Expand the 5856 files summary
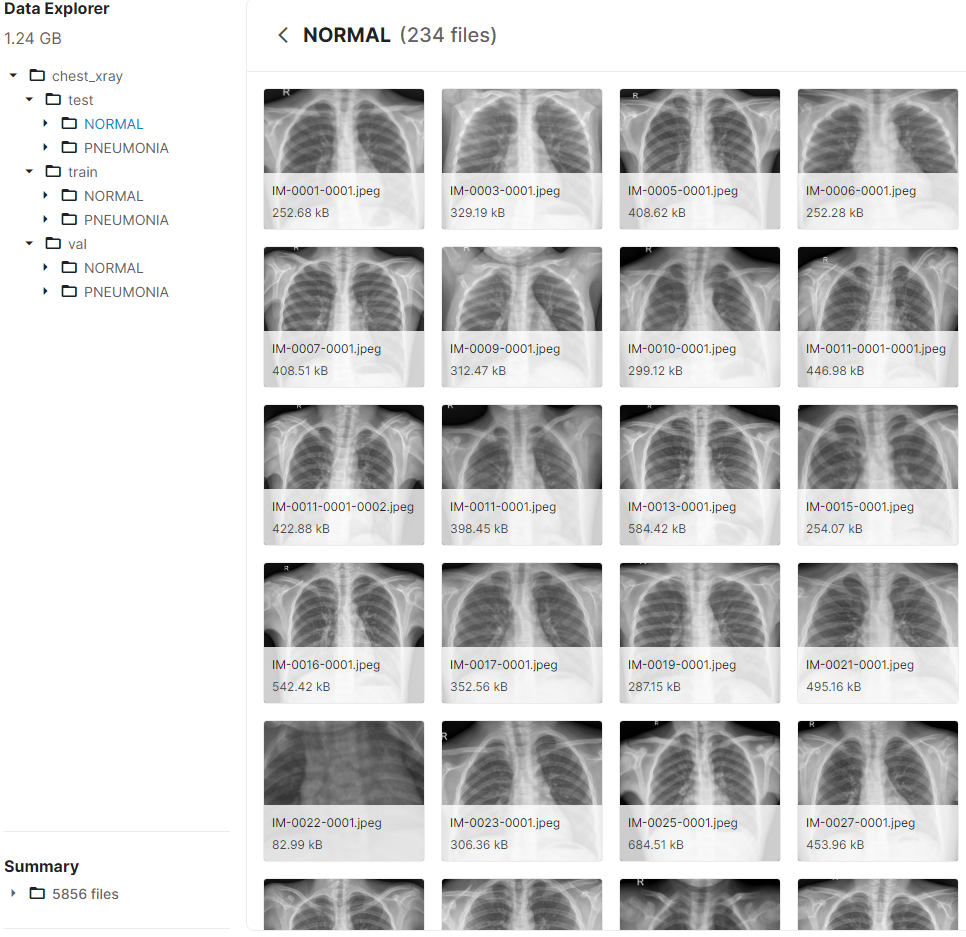The width and height of the screenshot is (966, 937). tap(13, 893)
